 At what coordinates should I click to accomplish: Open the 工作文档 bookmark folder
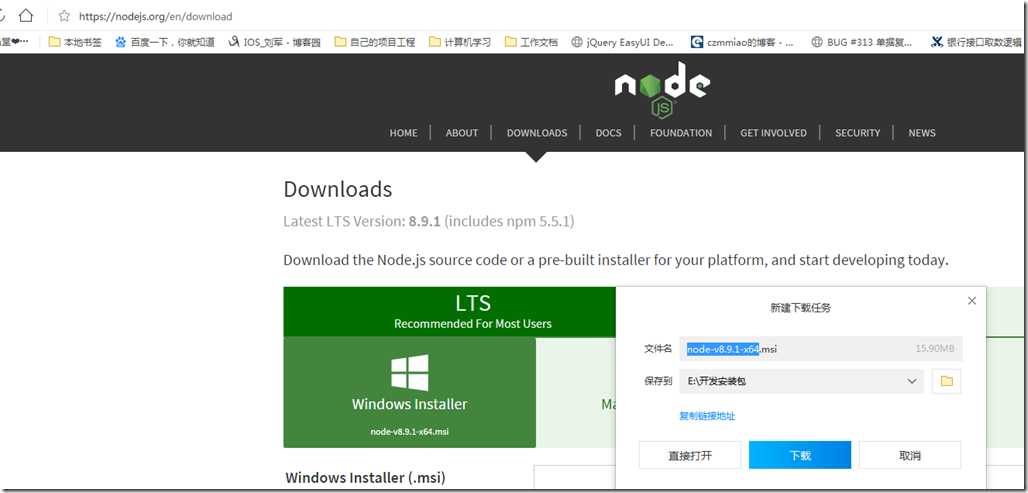point(532,42)
